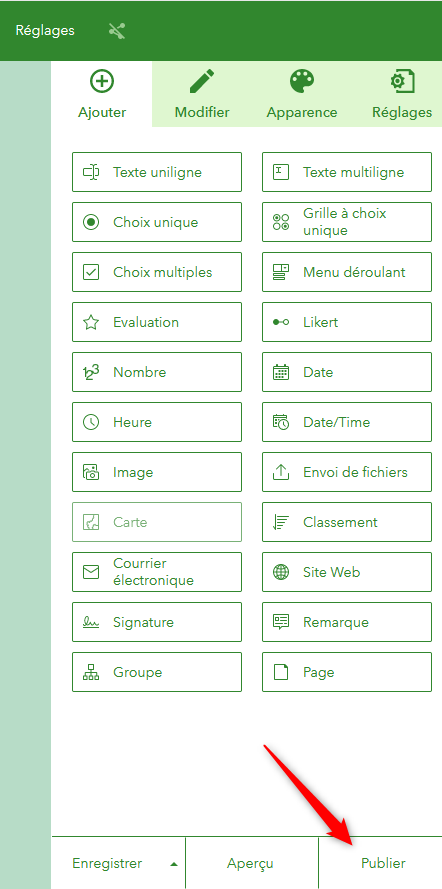Click the Site Web globe icon

tap(281, 572)
